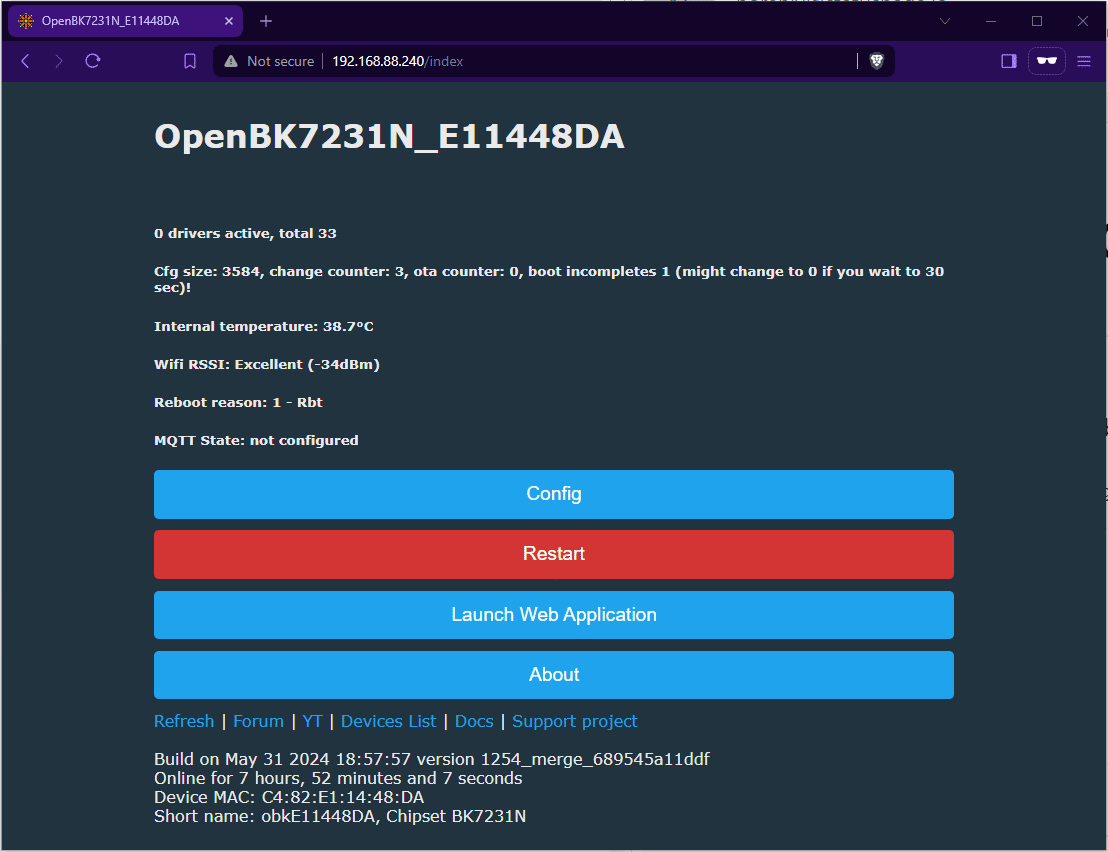The image size is (1108, 852).
Task: Go back with the browser back arrow
Action: pos(25,61)
